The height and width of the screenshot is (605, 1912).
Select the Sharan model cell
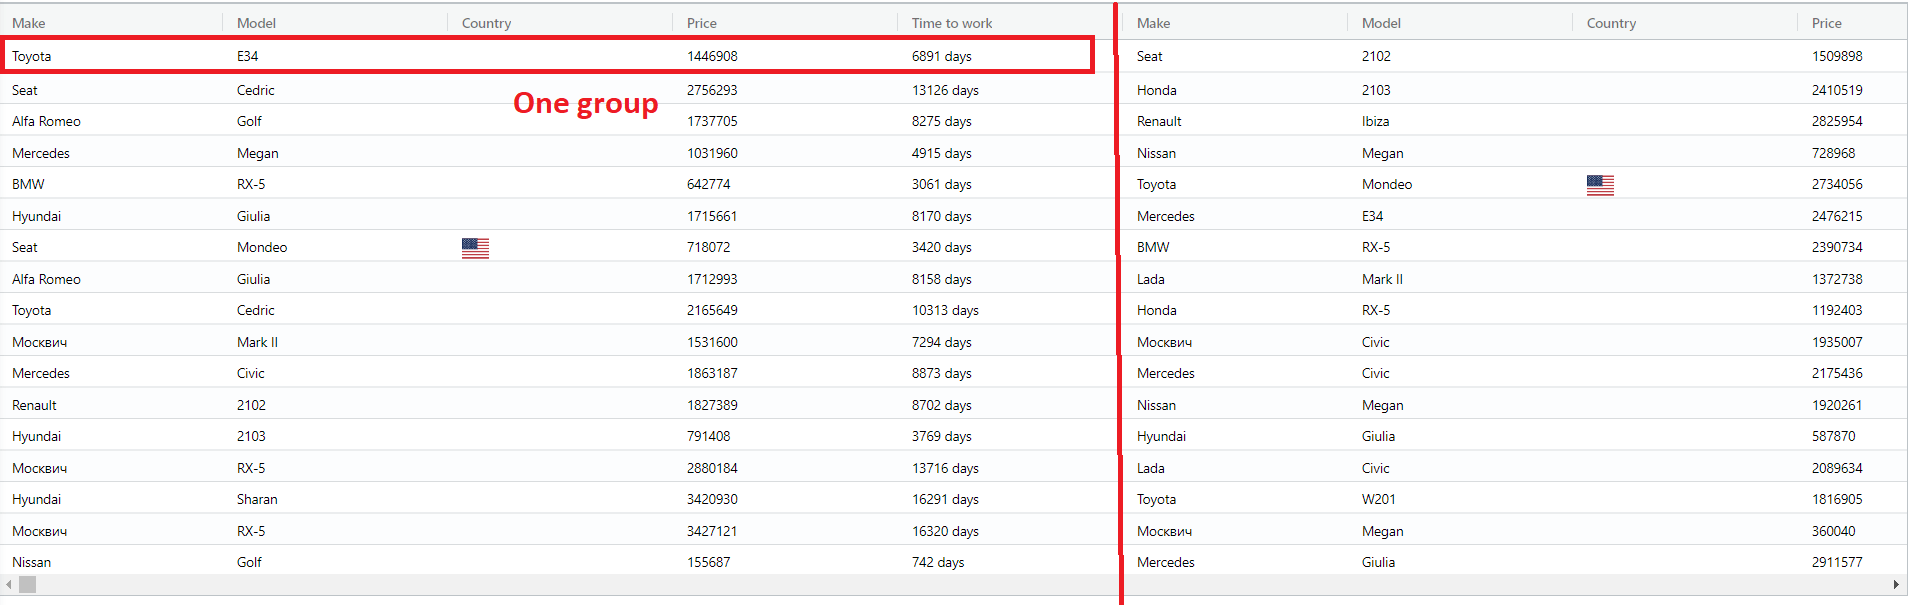257,499
